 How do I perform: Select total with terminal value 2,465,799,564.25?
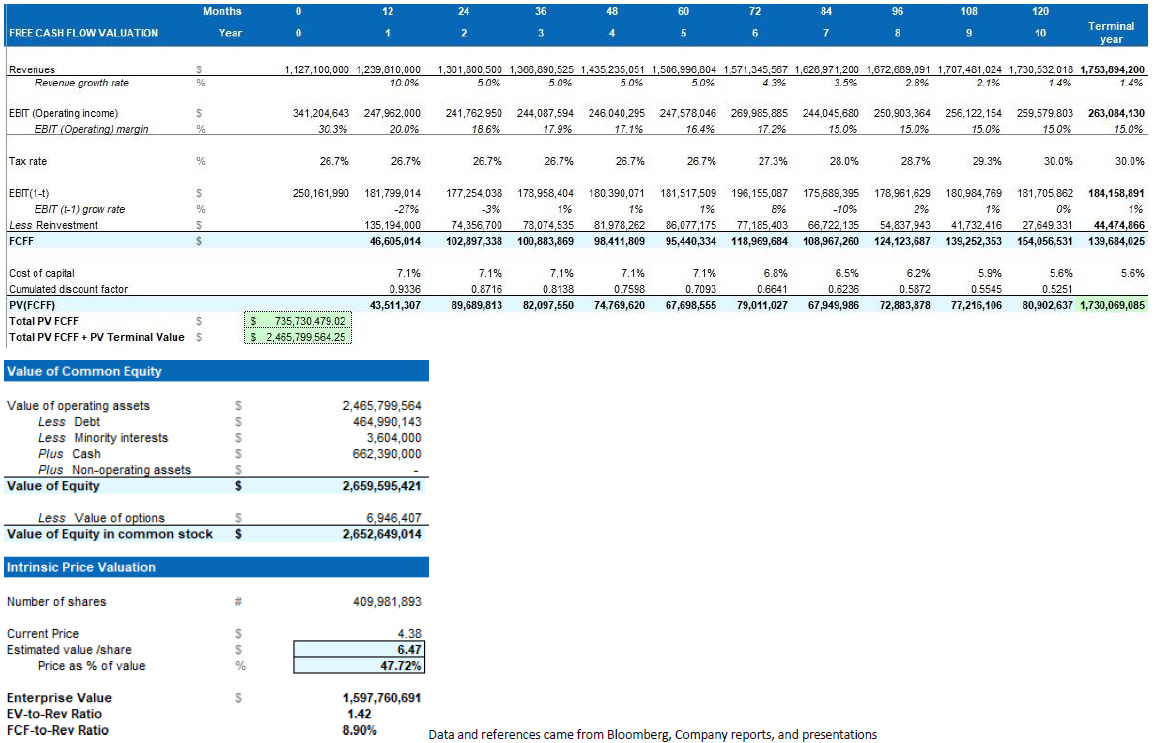(x=298, y=337)
